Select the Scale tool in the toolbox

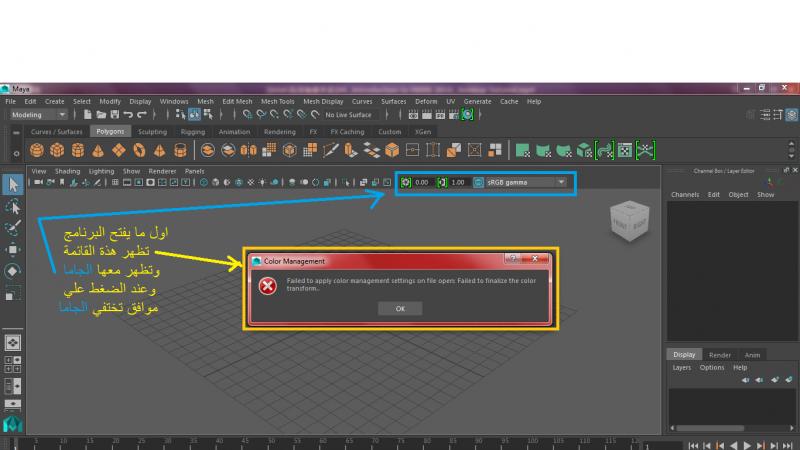[x=13, y=293]
